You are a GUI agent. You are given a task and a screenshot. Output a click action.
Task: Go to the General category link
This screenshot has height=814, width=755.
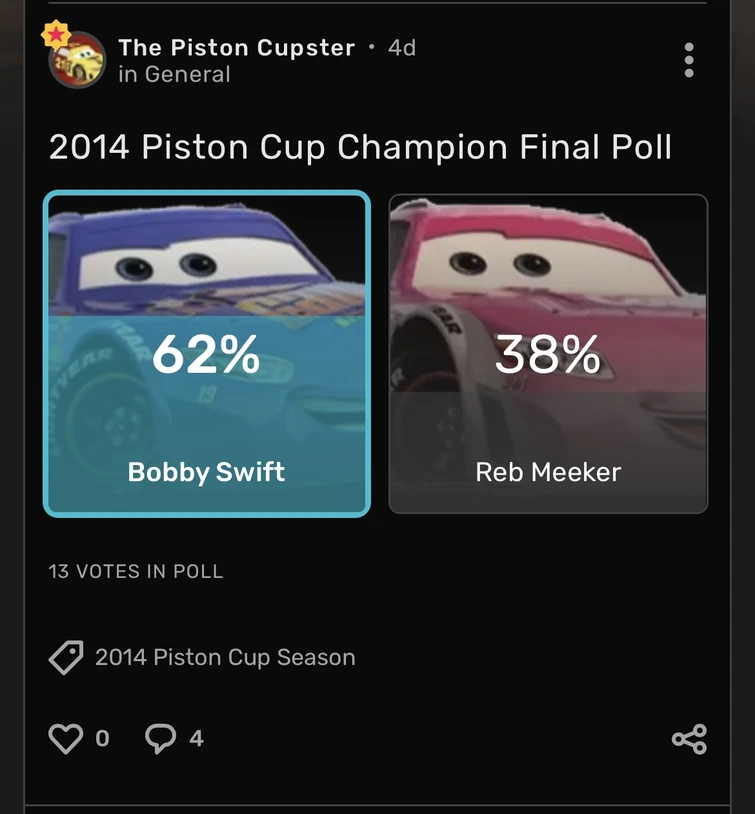coord(187,75)
